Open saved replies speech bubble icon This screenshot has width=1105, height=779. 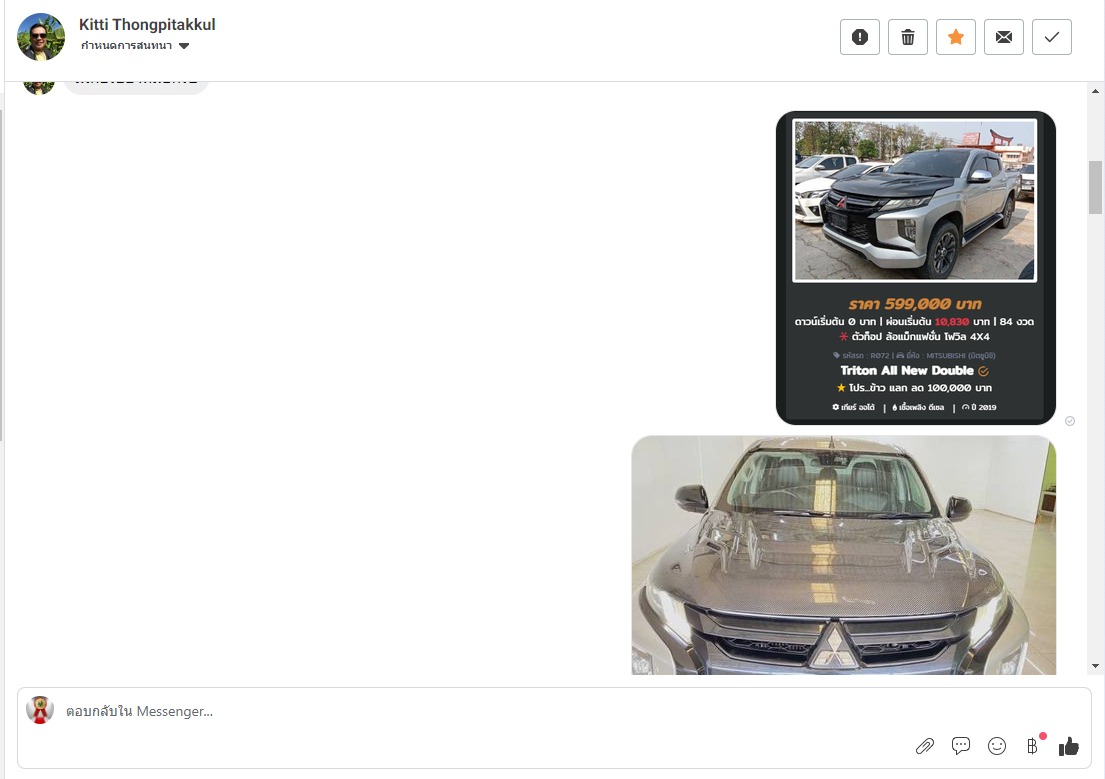click(x=961, y=746)
